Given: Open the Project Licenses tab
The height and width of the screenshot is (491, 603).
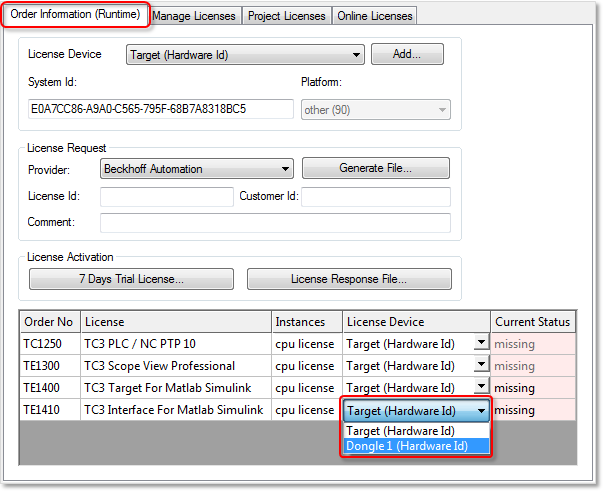Looking at the screenshot, I should tap(287, 16).
